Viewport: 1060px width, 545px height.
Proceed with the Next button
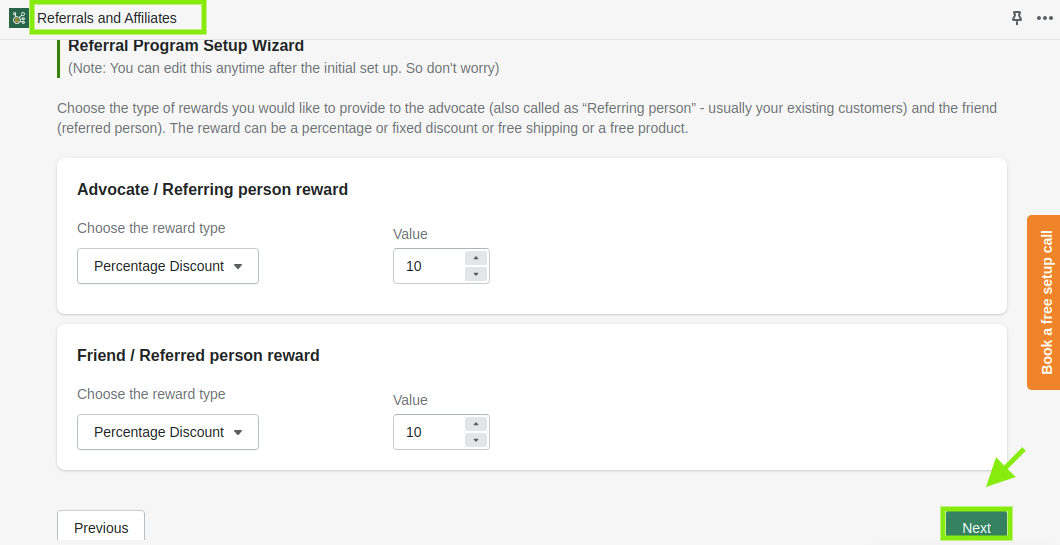click(x=976, y=526)
